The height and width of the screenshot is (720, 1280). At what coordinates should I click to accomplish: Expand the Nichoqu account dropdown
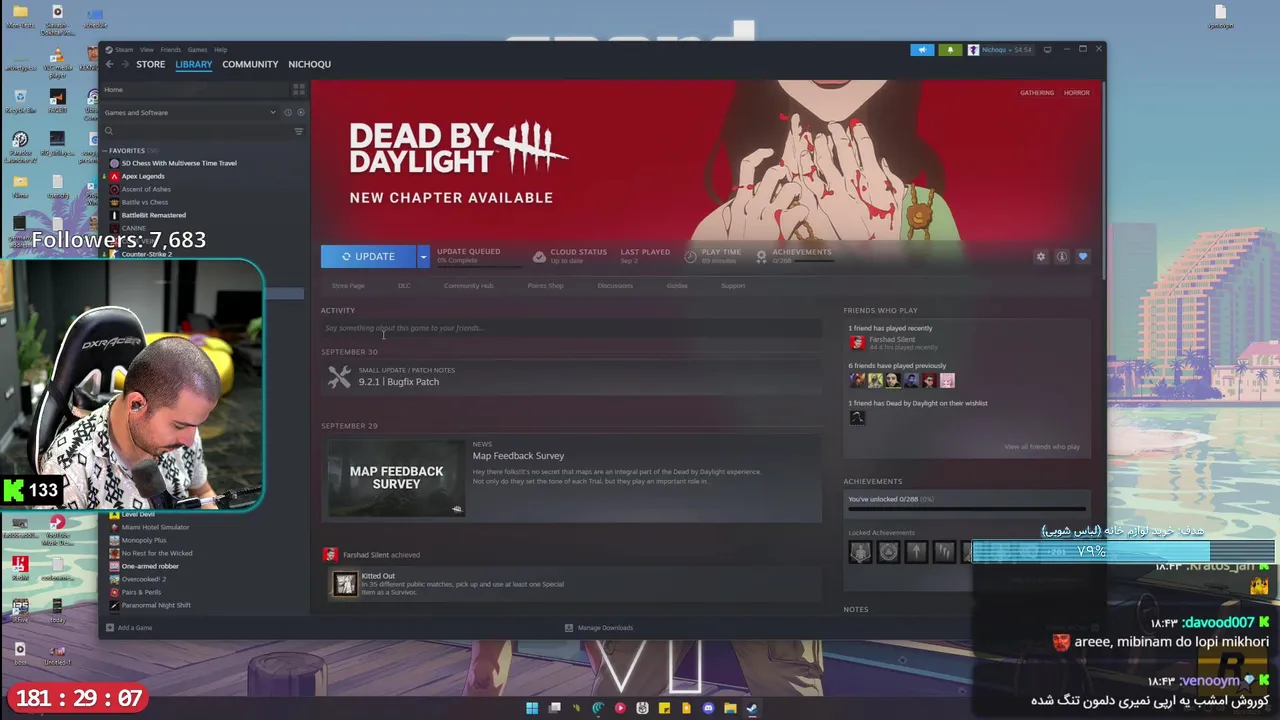1000,50
